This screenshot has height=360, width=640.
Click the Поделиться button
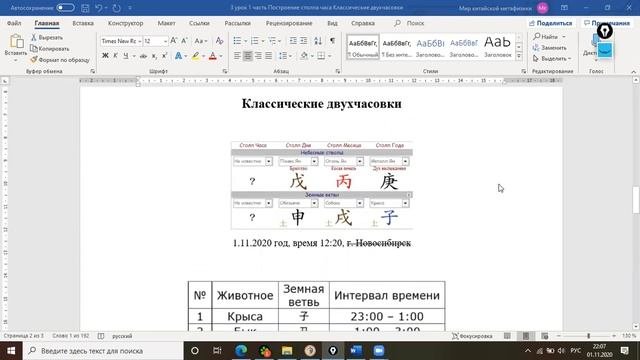(x=550, y=23)
